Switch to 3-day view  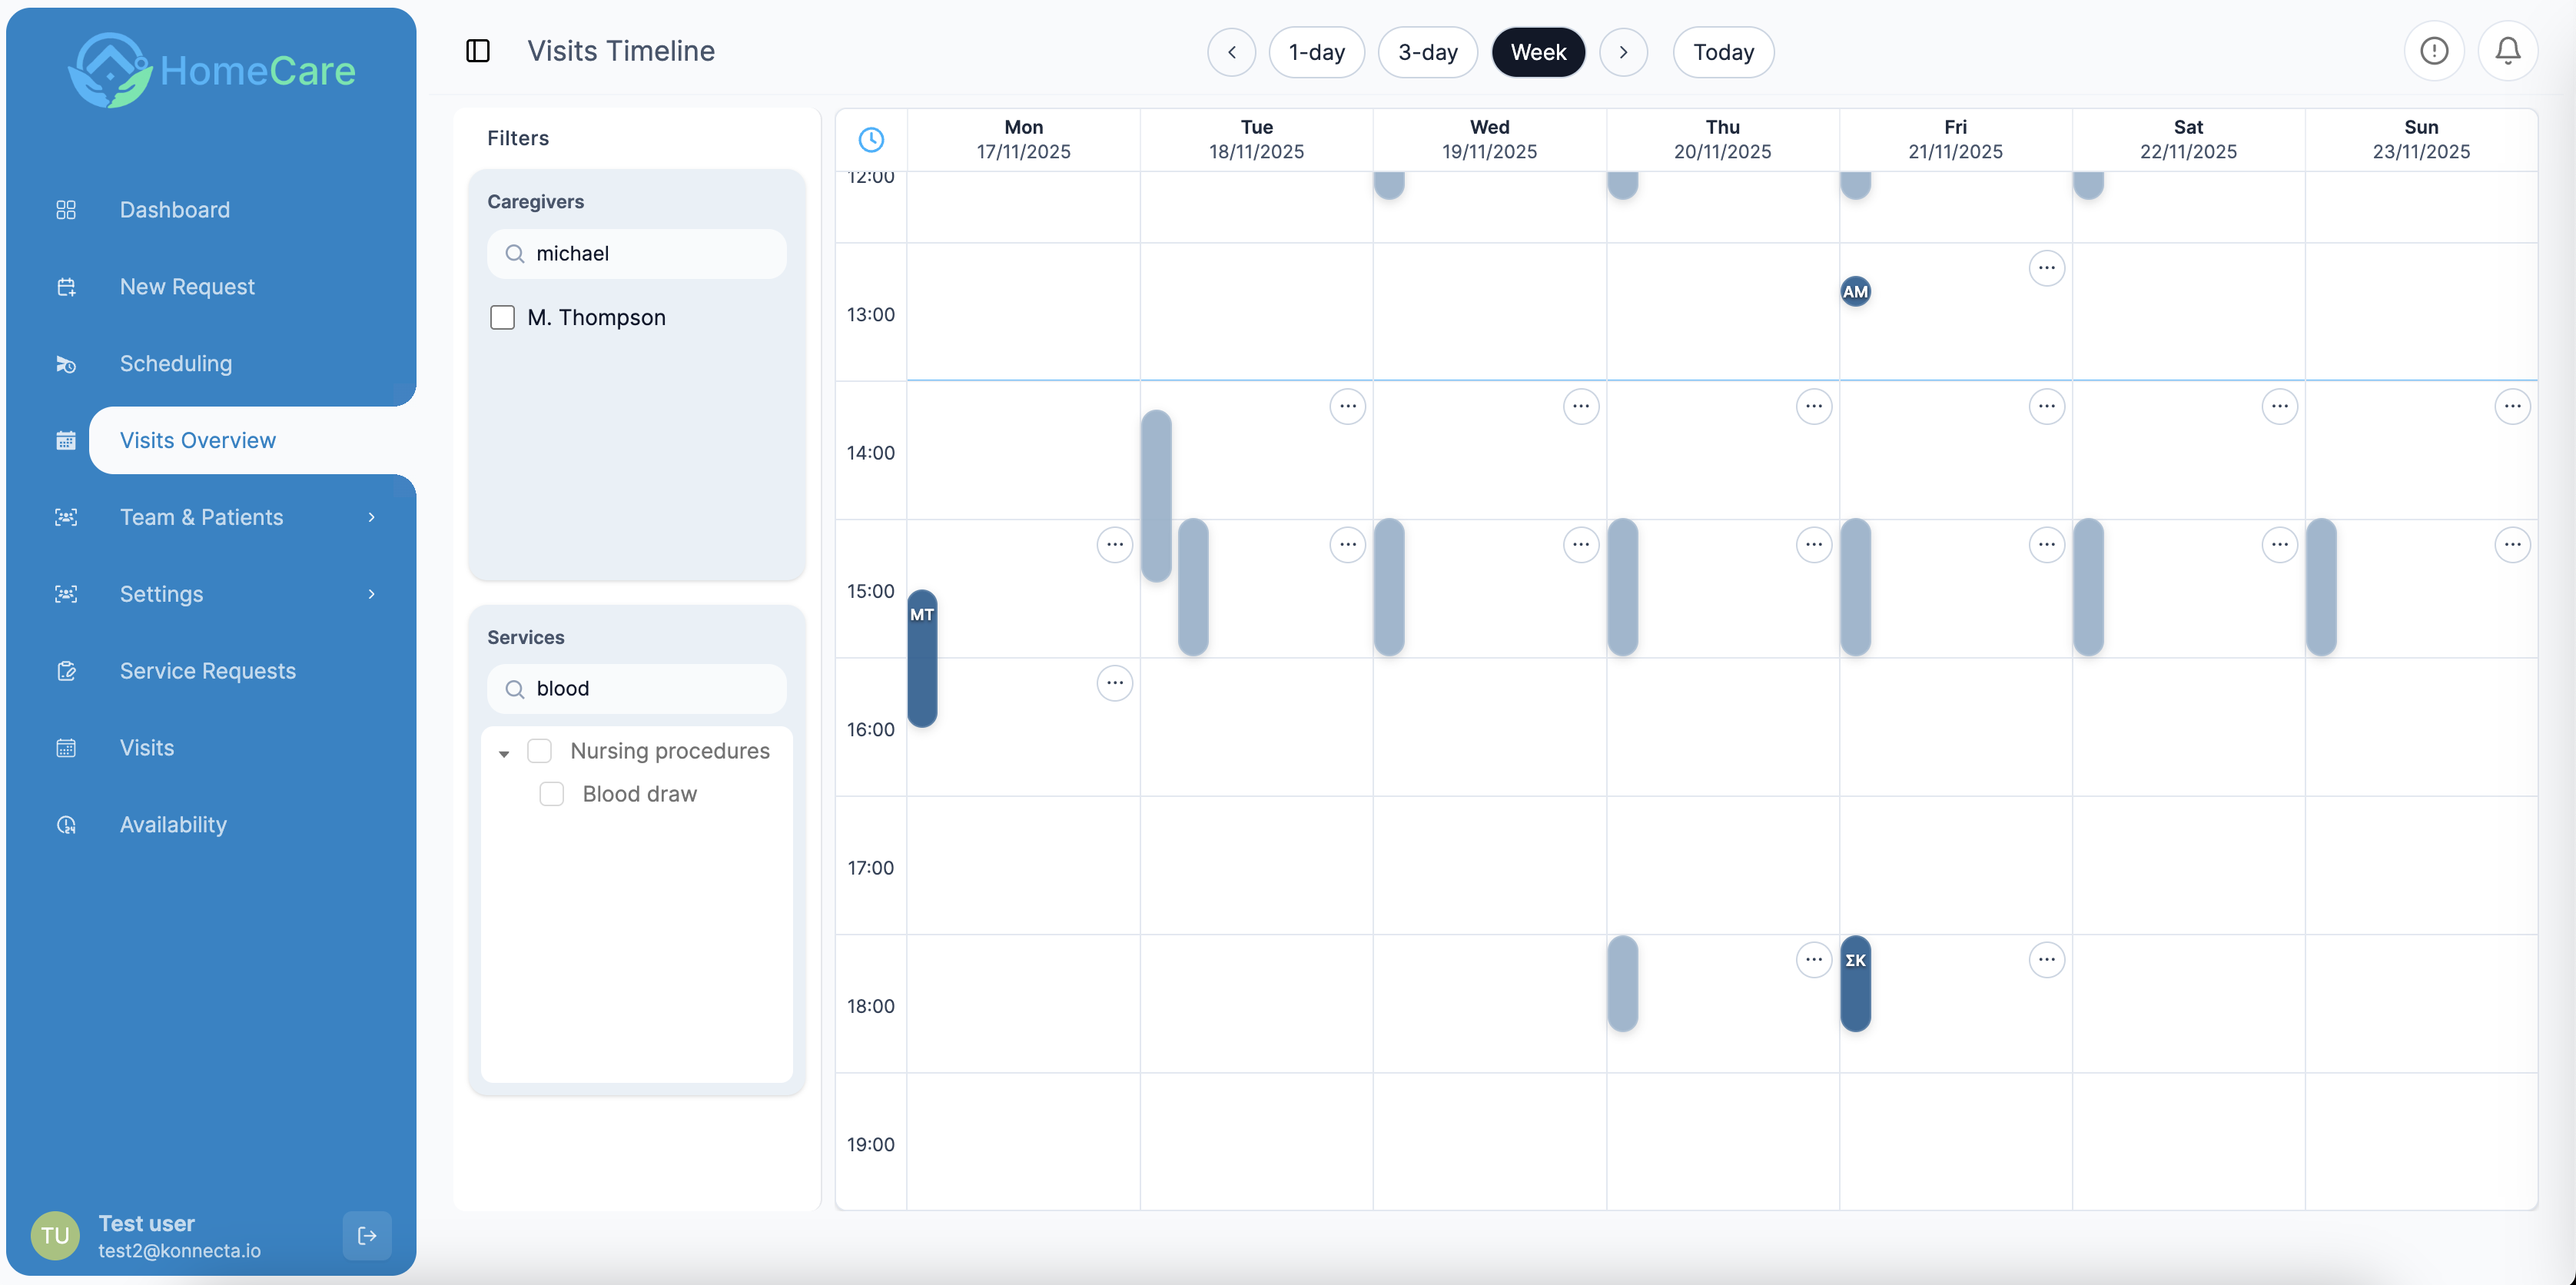click(x=1427, y=52)
